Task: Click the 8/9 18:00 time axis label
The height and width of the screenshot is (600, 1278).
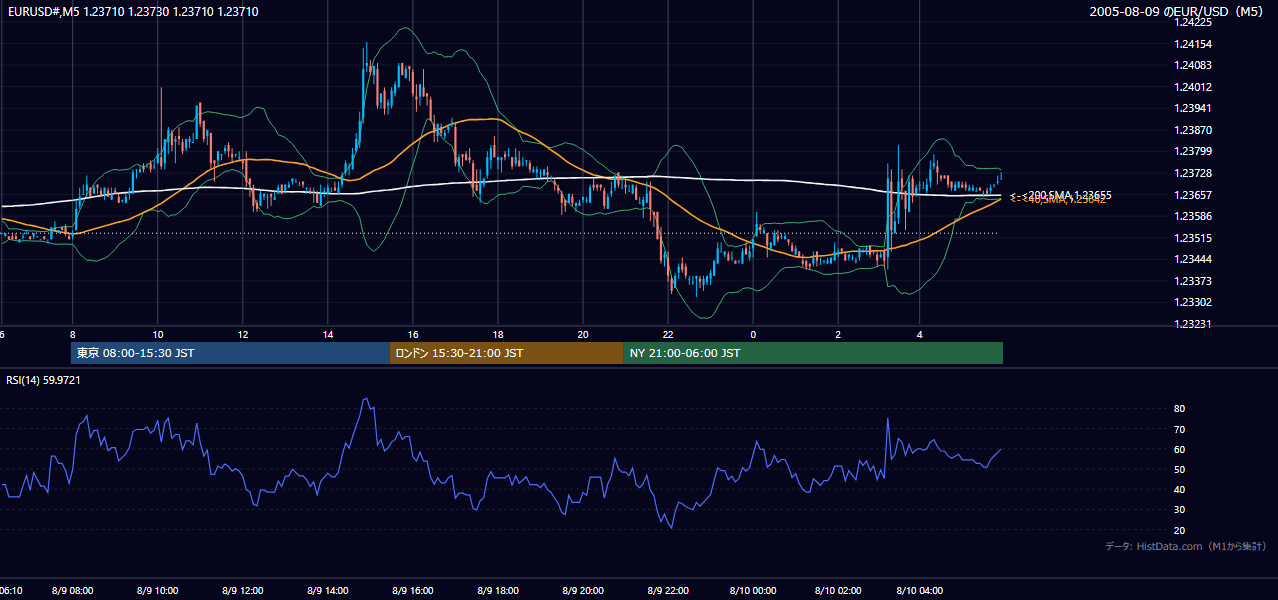Action: tap(498, 591)
